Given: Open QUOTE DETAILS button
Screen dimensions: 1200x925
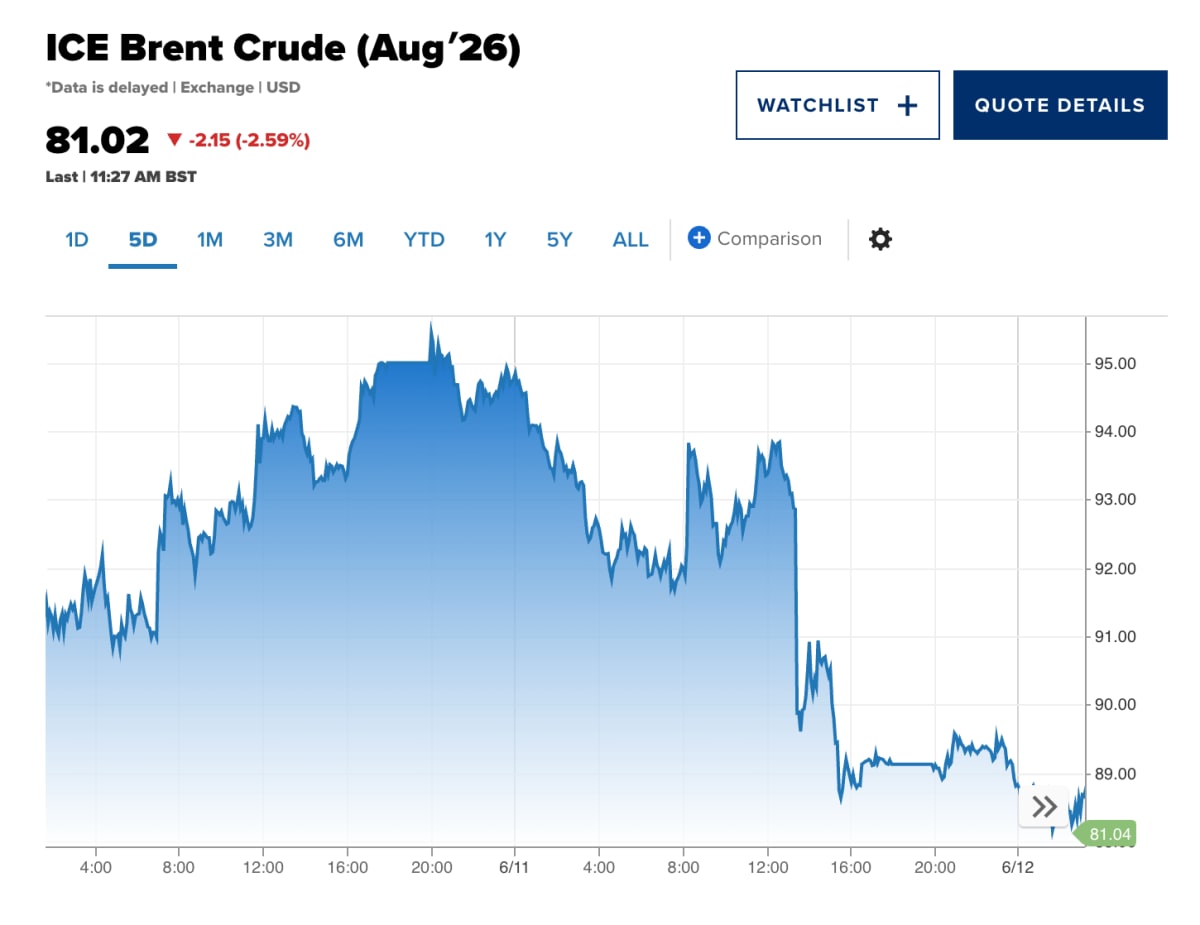Looking at the screenshot, I should (x=1060, y=105).
